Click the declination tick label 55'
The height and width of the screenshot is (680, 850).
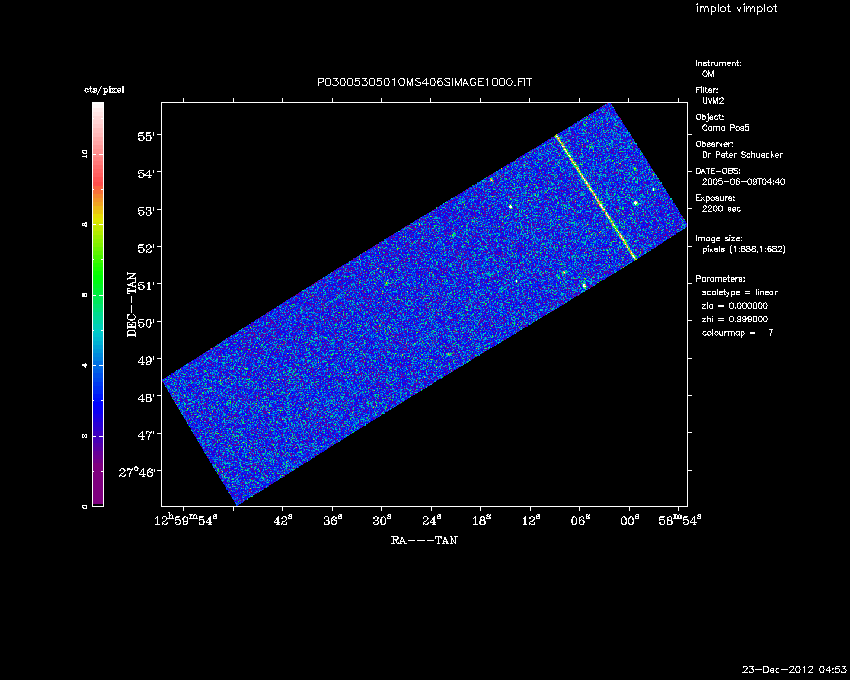(x=146, y=136)
